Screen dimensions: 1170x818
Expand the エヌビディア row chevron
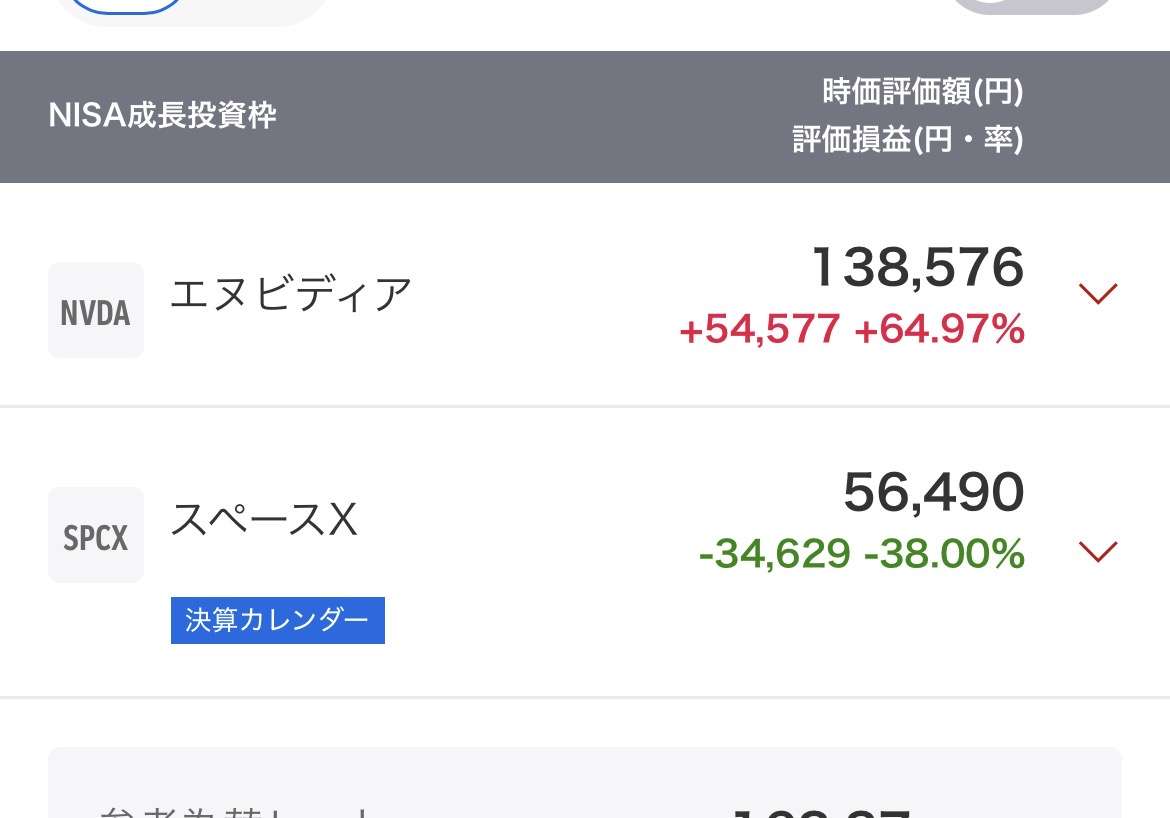pos(1098,293)
